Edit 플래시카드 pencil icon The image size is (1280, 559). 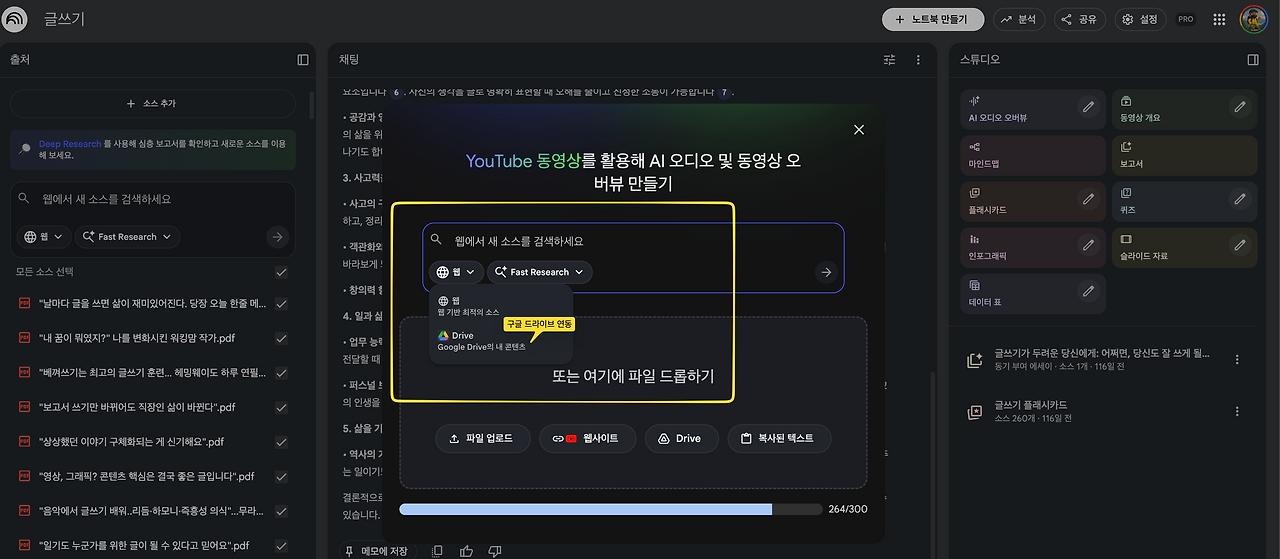(1088, 199)
